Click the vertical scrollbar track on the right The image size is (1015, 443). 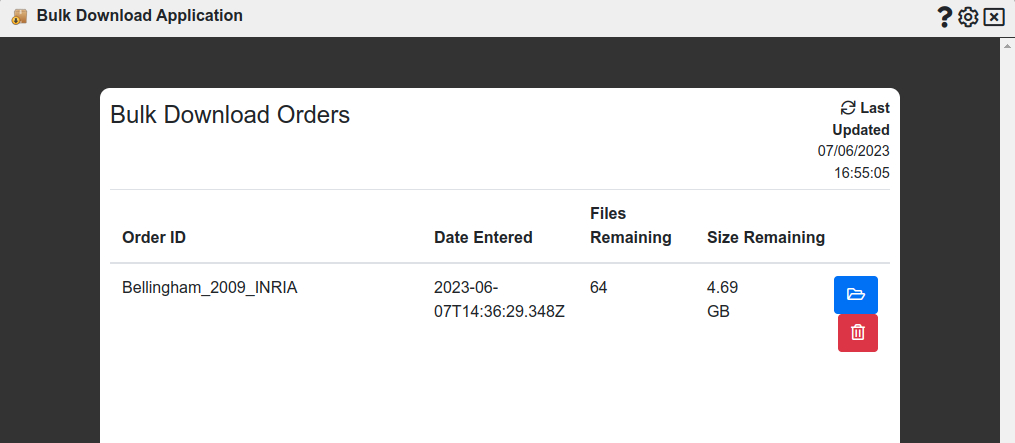(x=1007, y=250)
